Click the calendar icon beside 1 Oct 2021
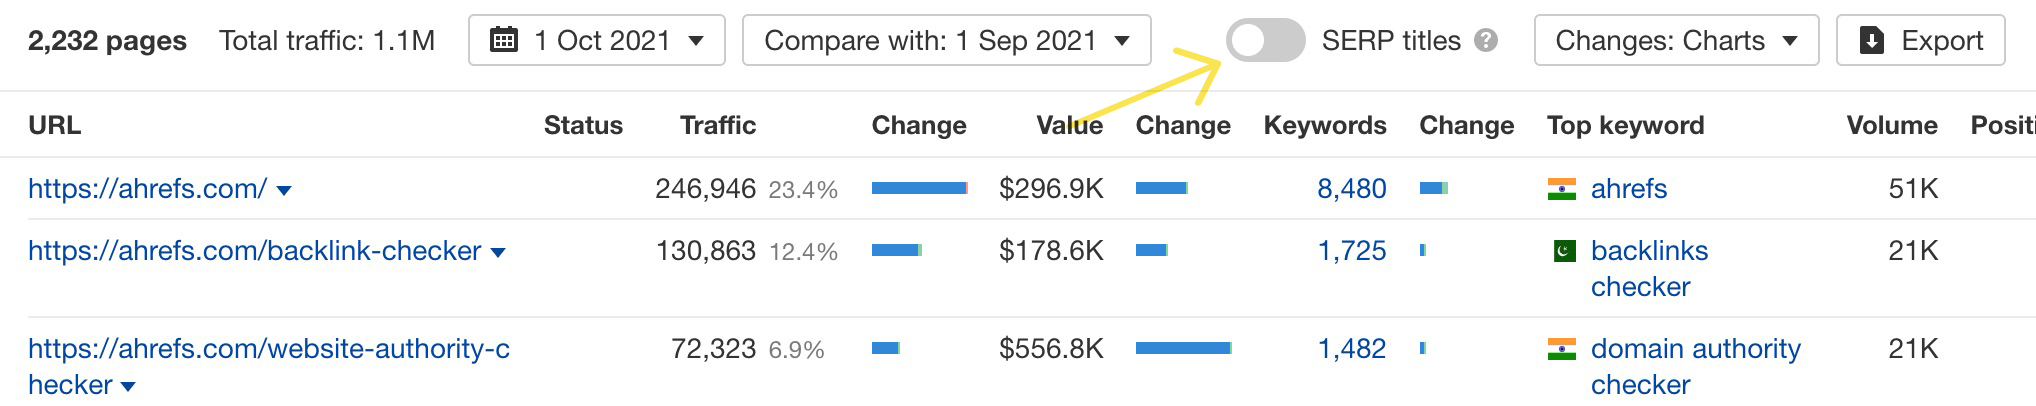This screenshot has width=2036, height=406. point(504,41)
